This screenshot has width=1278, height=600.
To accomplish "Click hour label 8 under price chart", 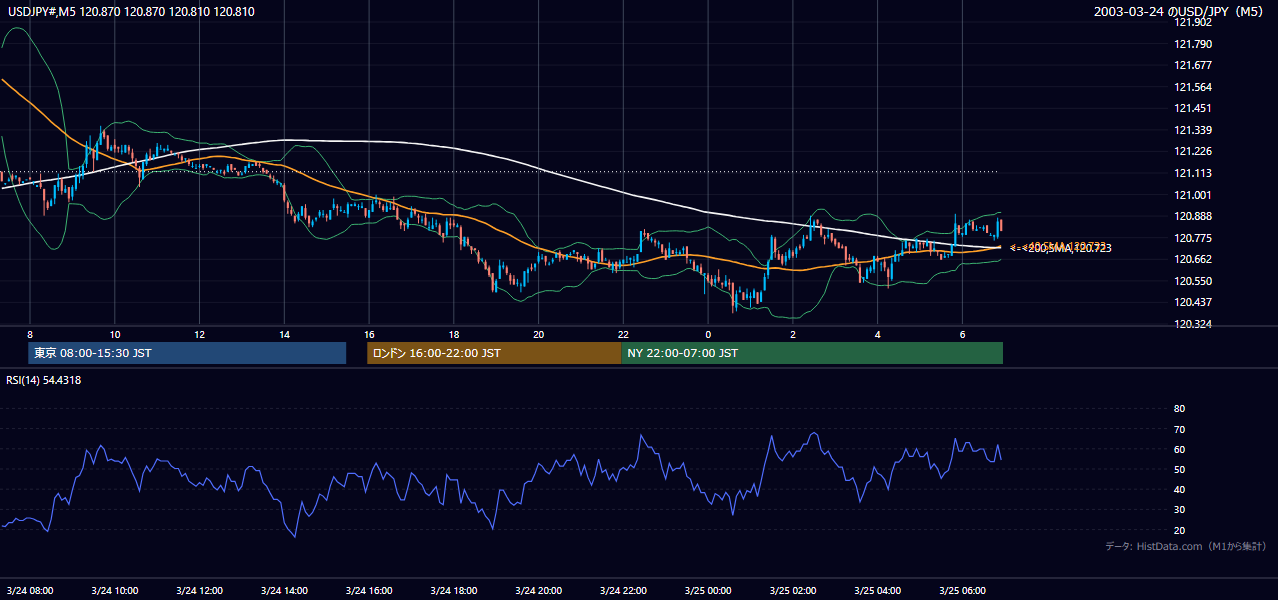I will click(30, 334).
